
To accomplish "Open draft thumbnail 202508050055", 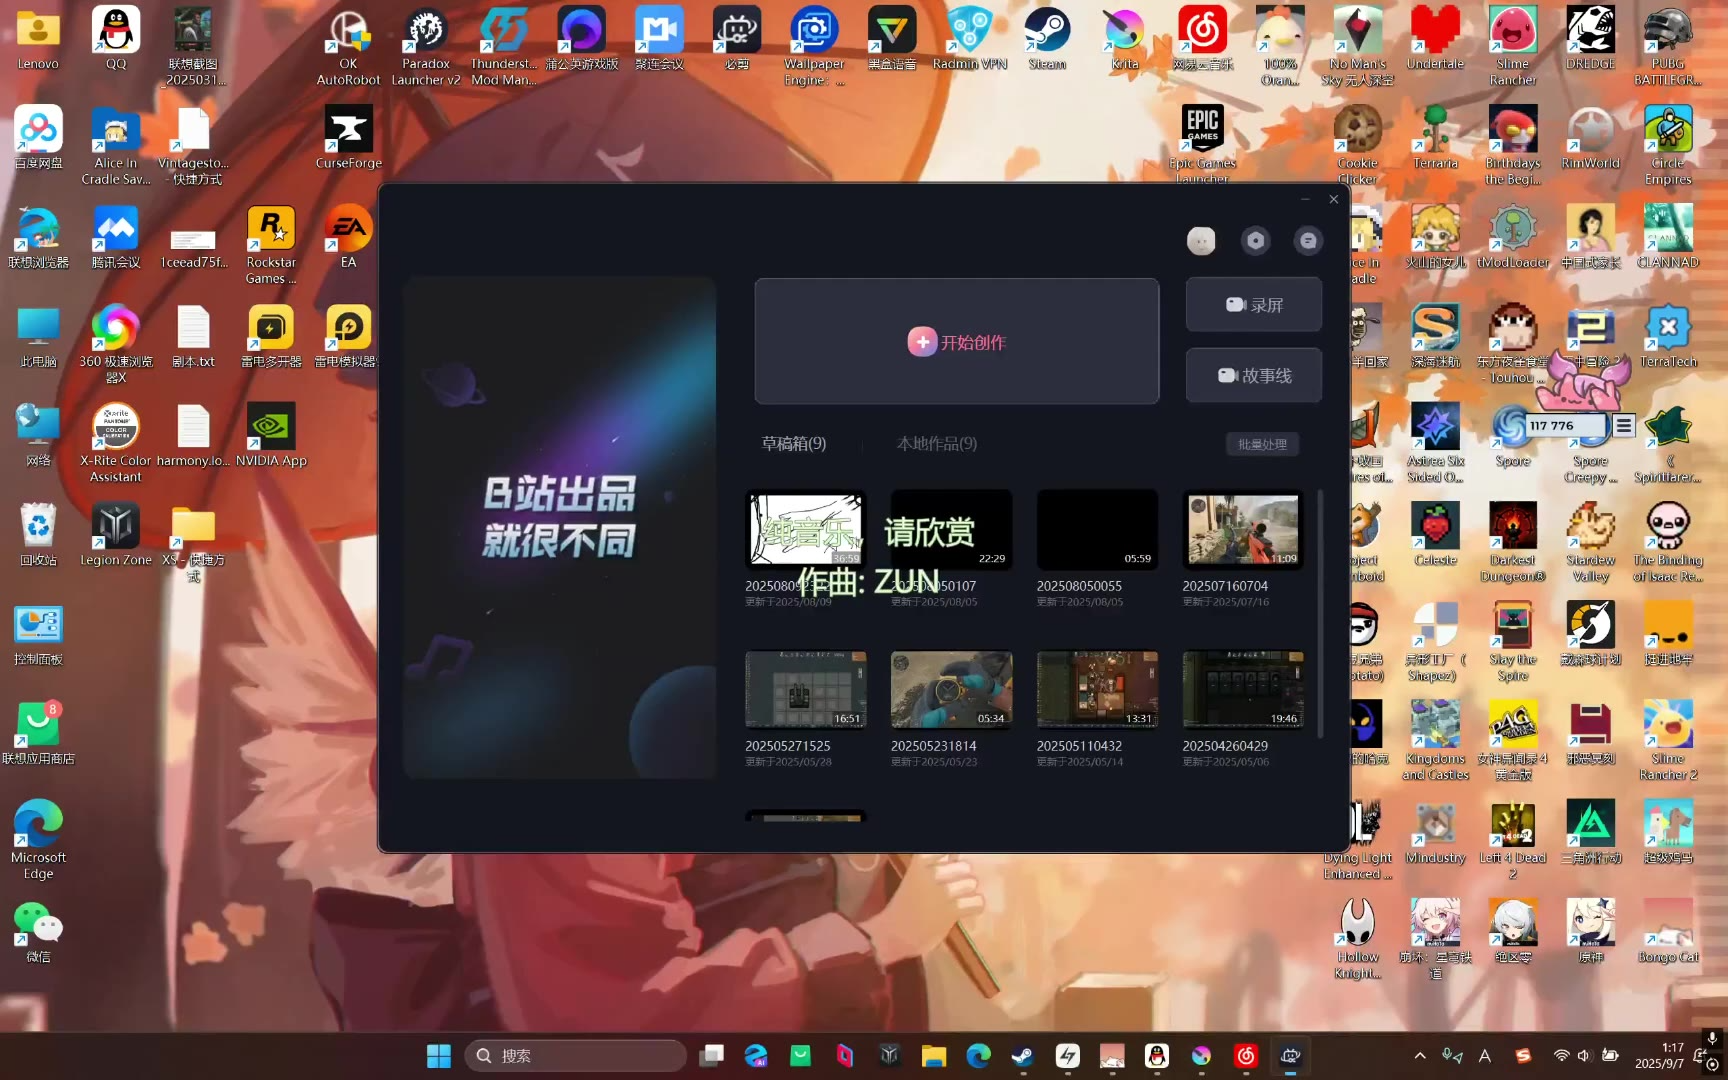I will coord(1097,530).
